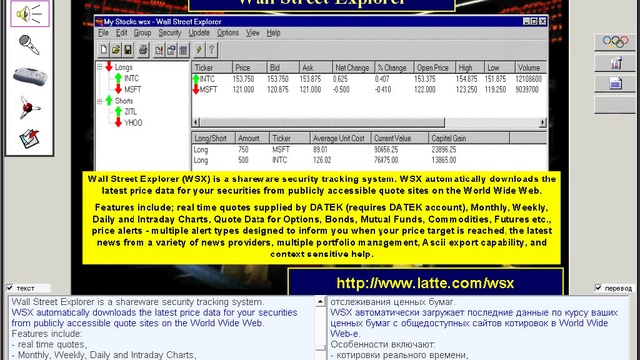Select the Shorts group label
The image size is (640, 360).
tap(124, 101)
